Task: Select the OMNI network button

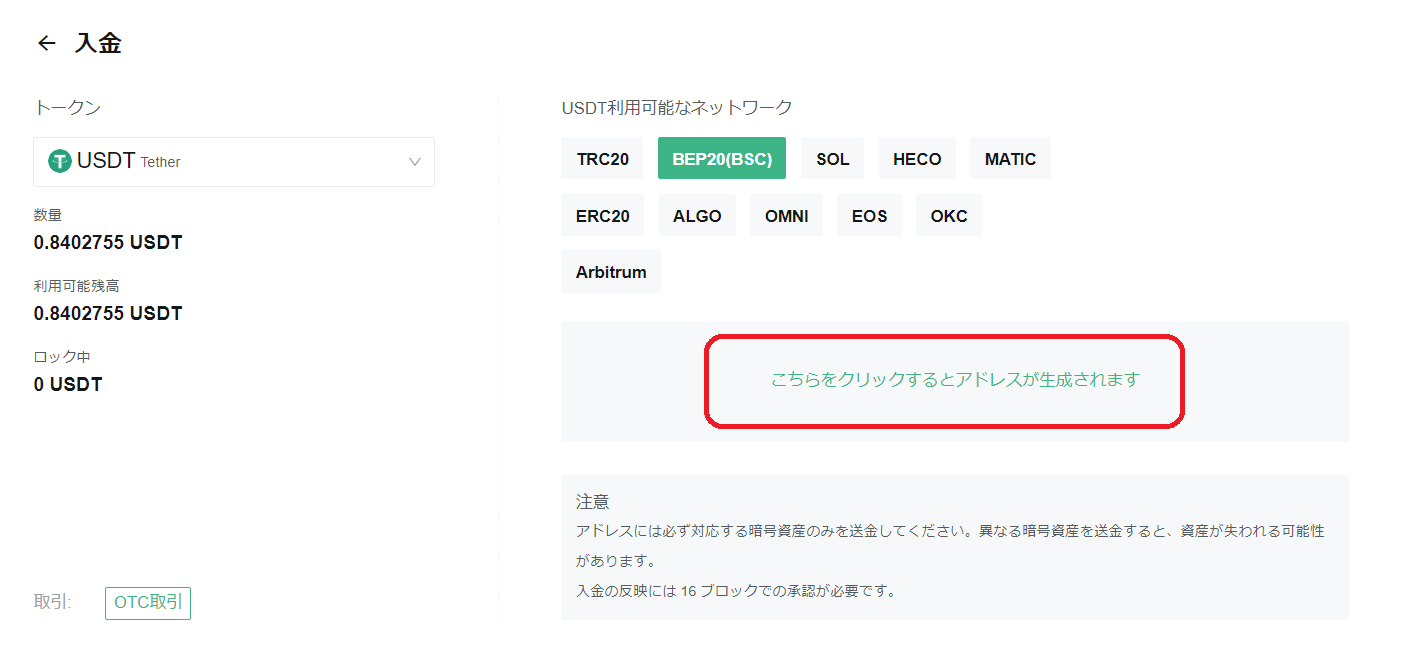Action: (786, 216)
